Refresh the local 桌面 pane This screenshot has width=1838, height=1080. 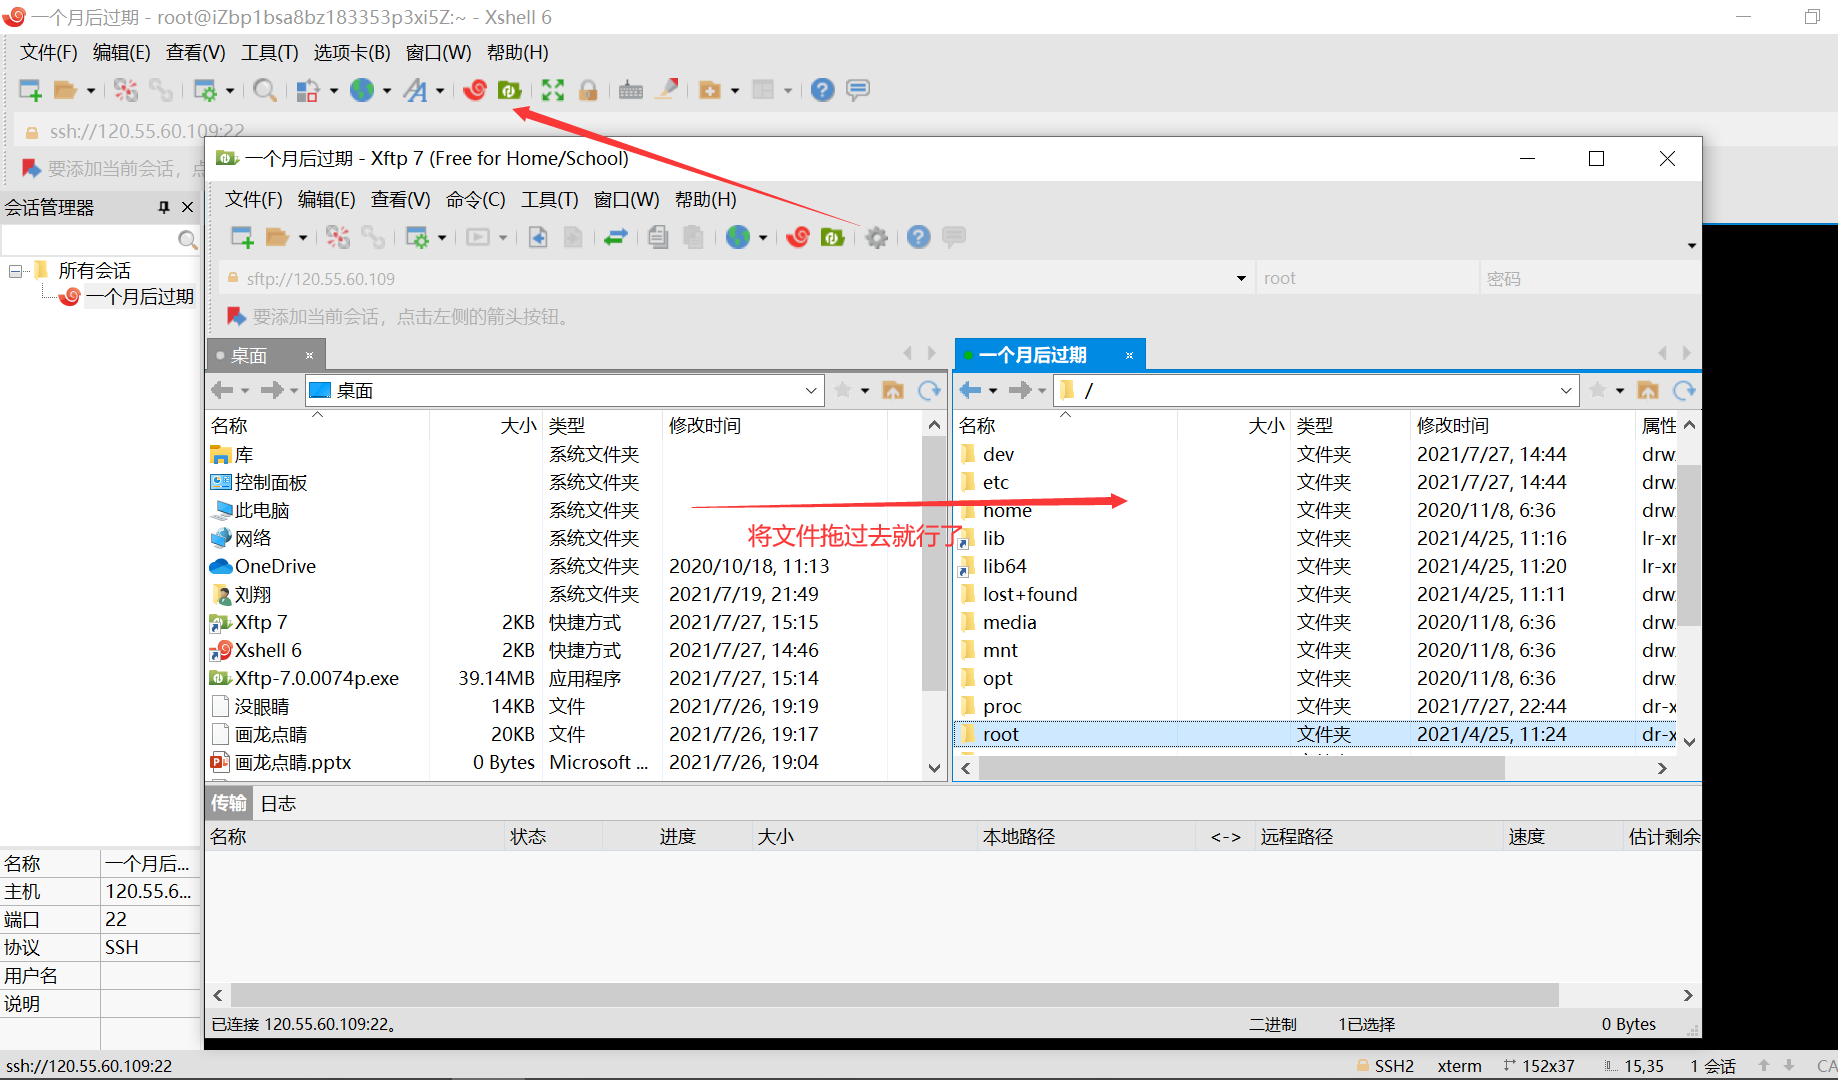929,390
